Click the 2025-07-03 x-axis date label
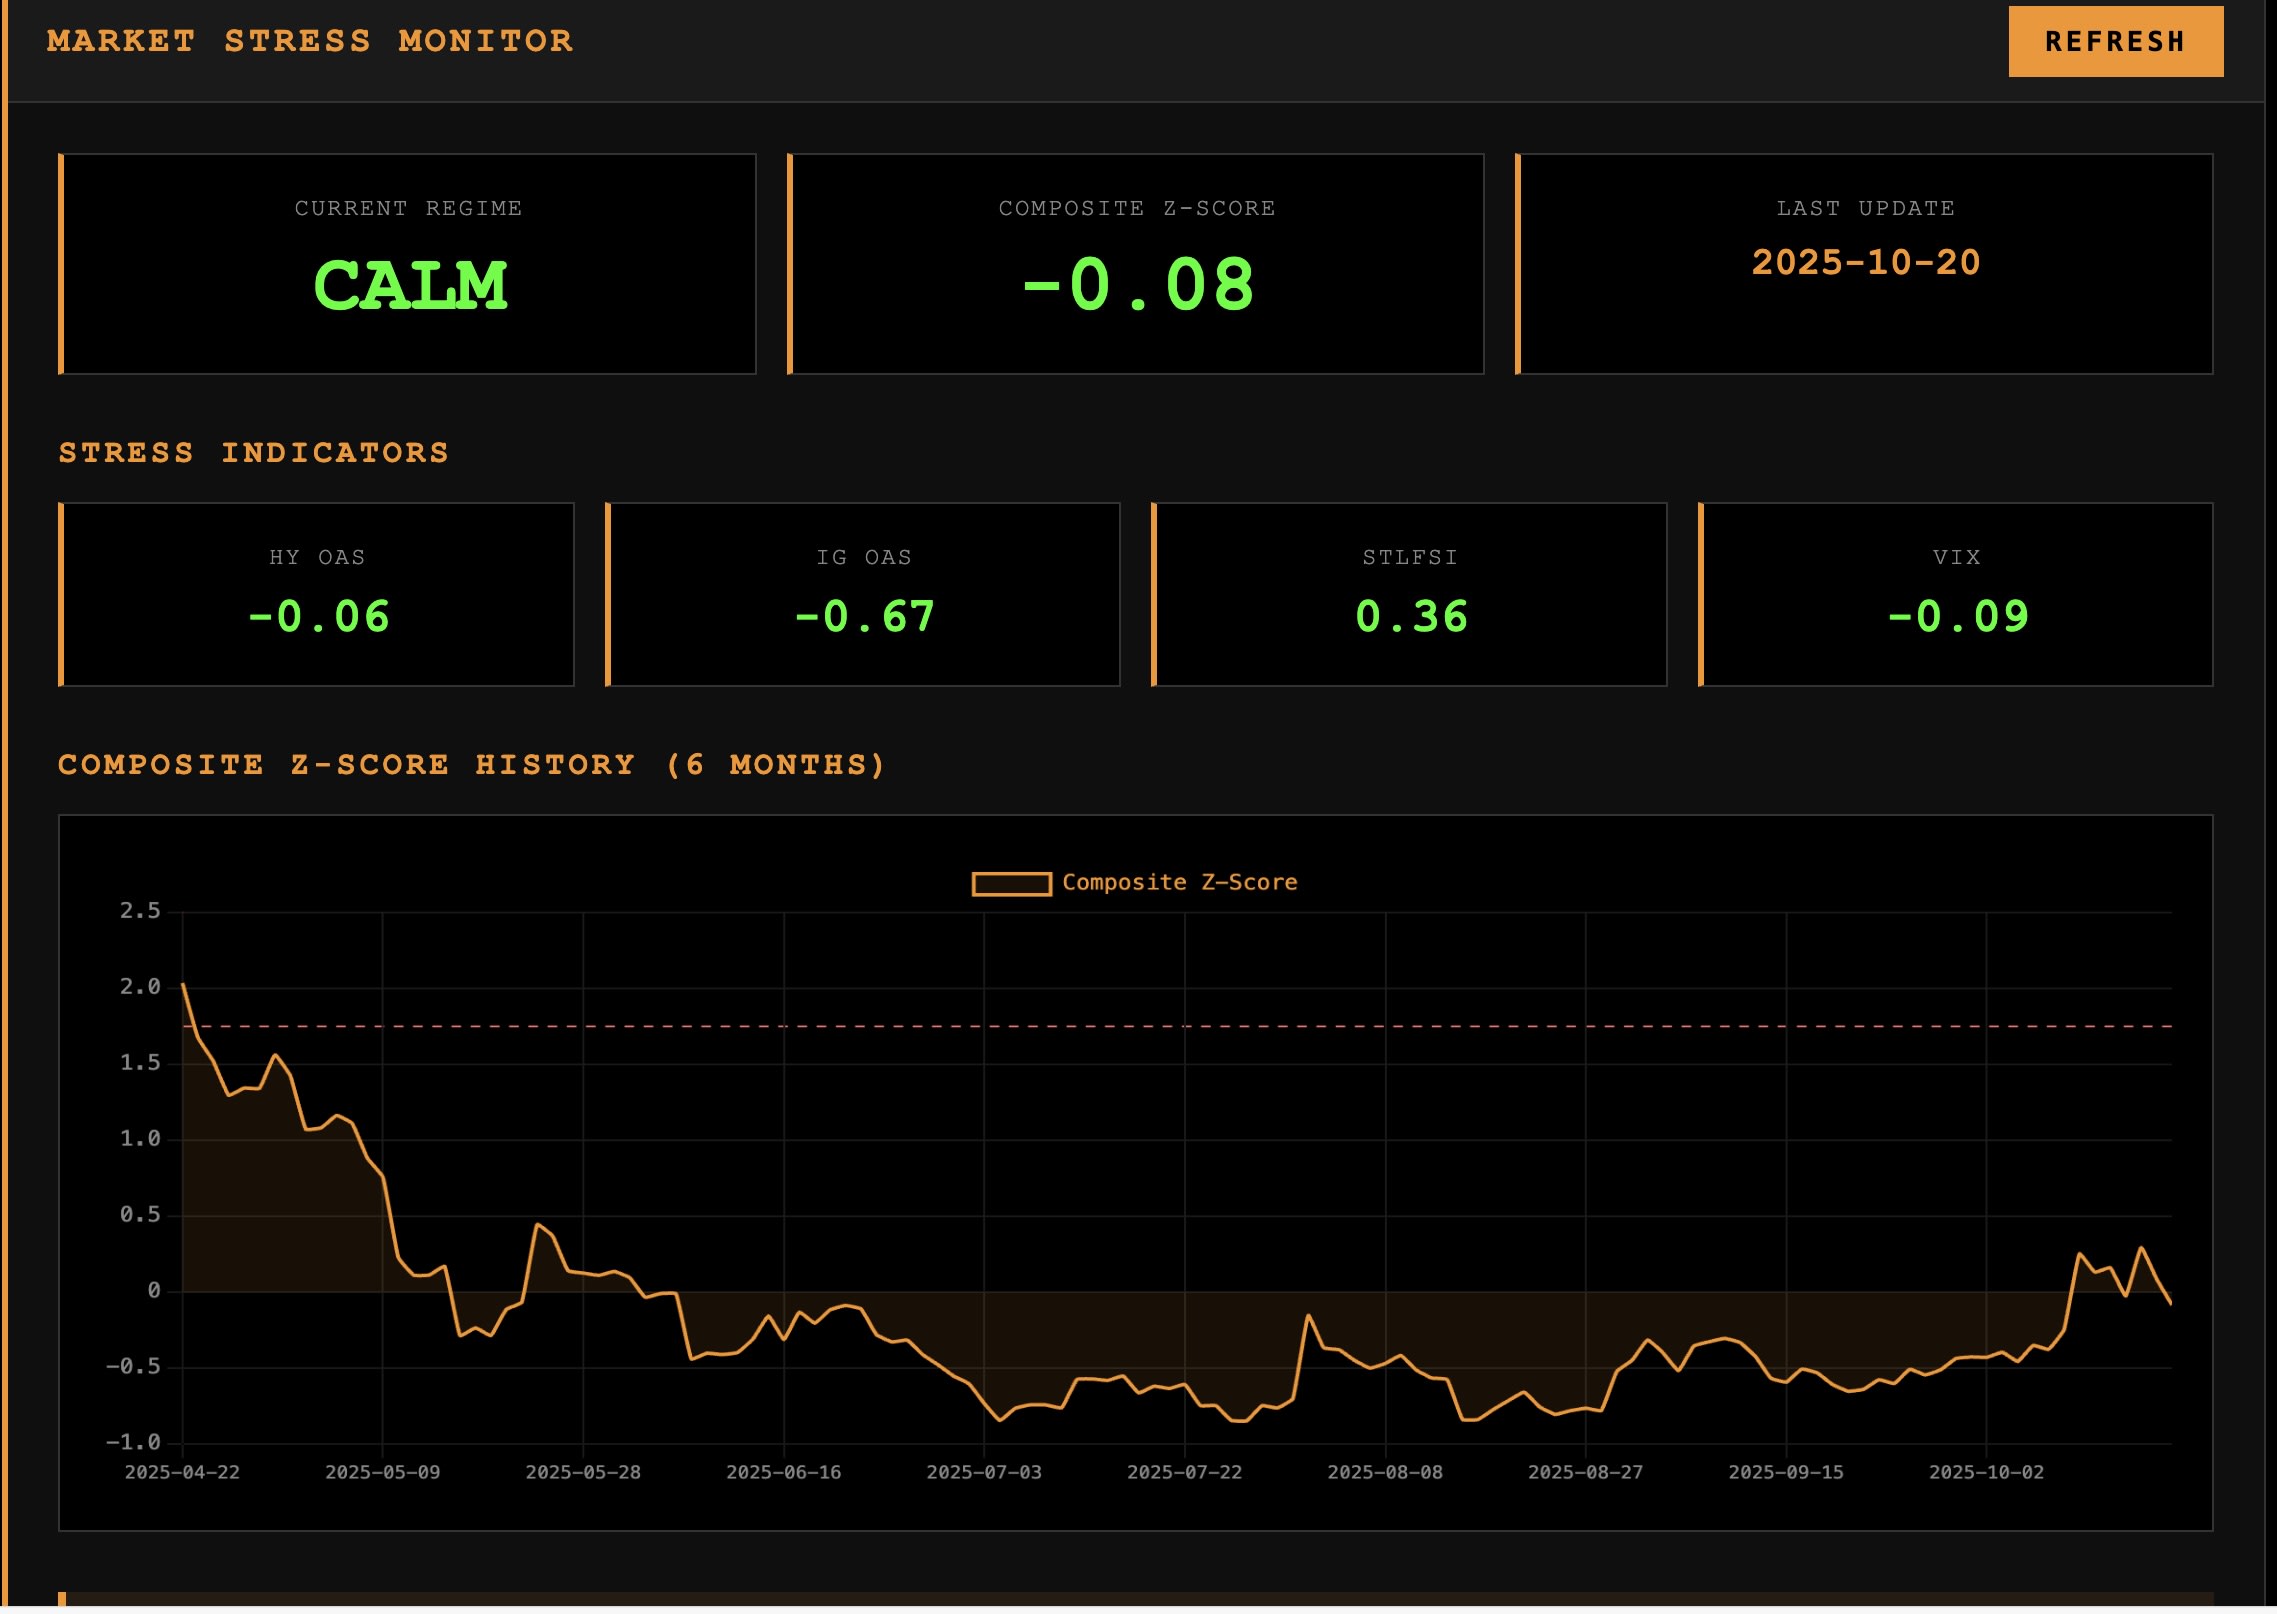 [984, 1473]
